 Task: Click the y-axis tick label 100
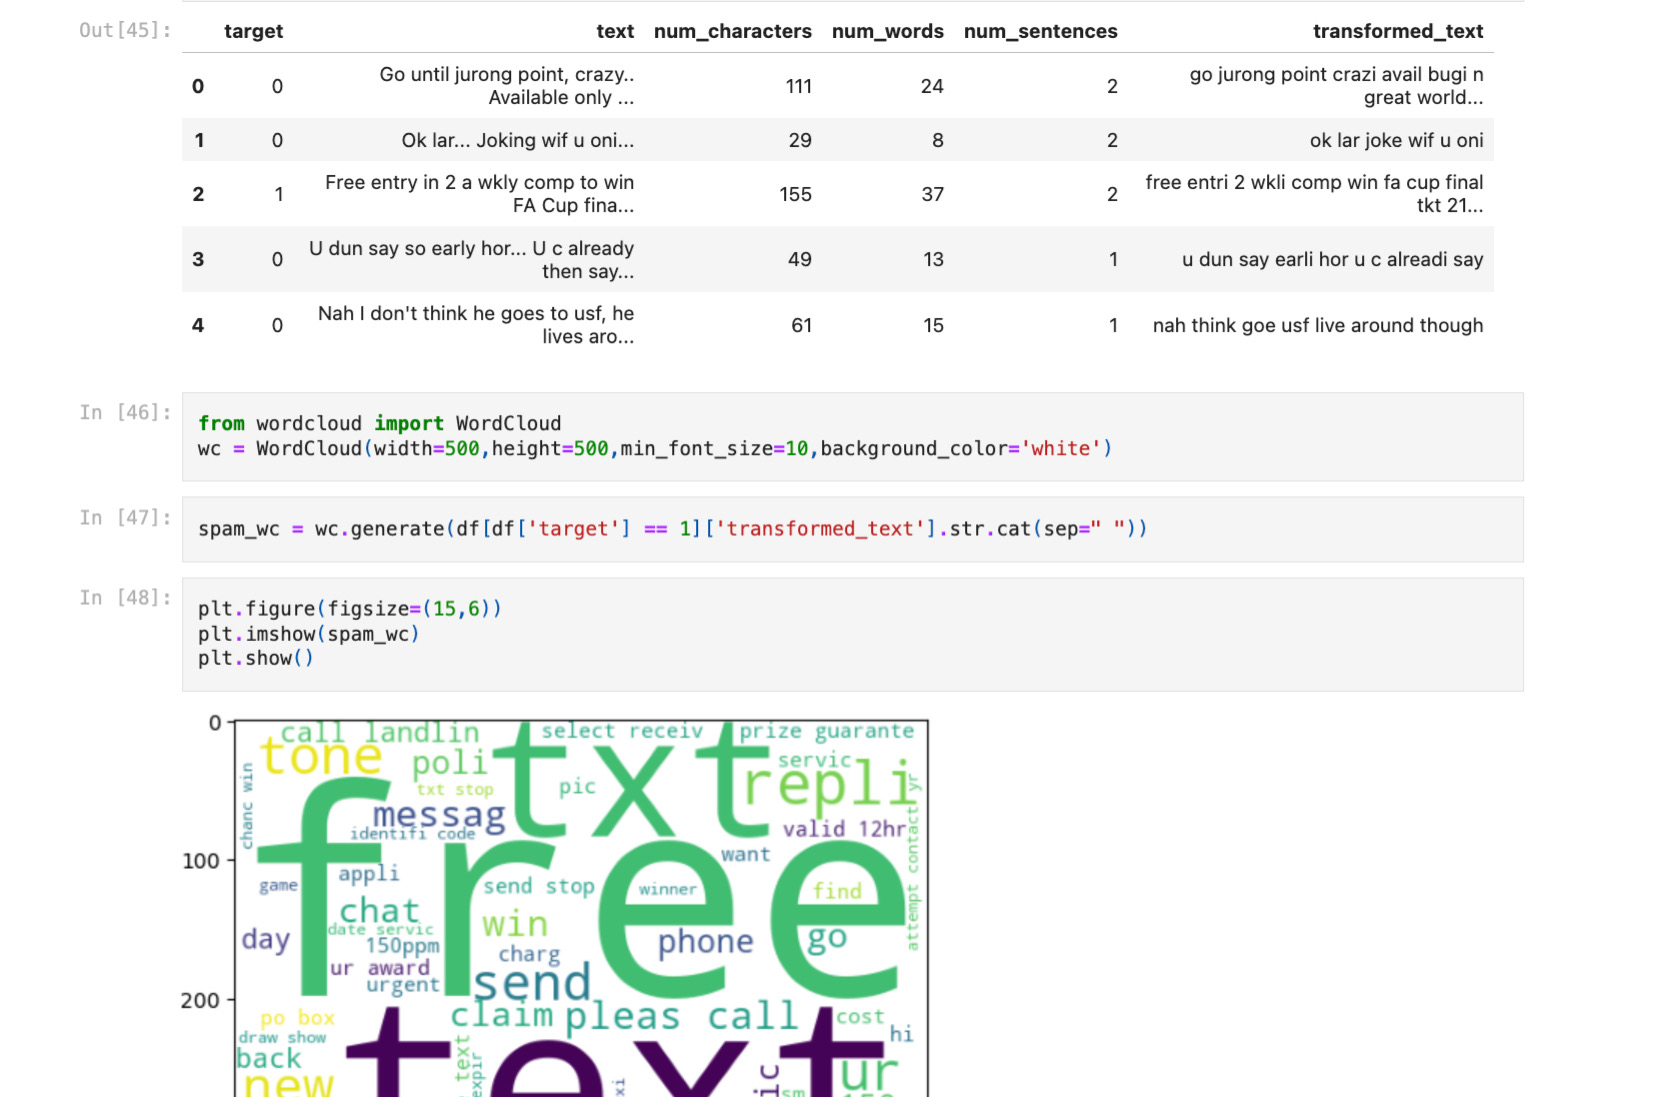click(x=200, y=861)
